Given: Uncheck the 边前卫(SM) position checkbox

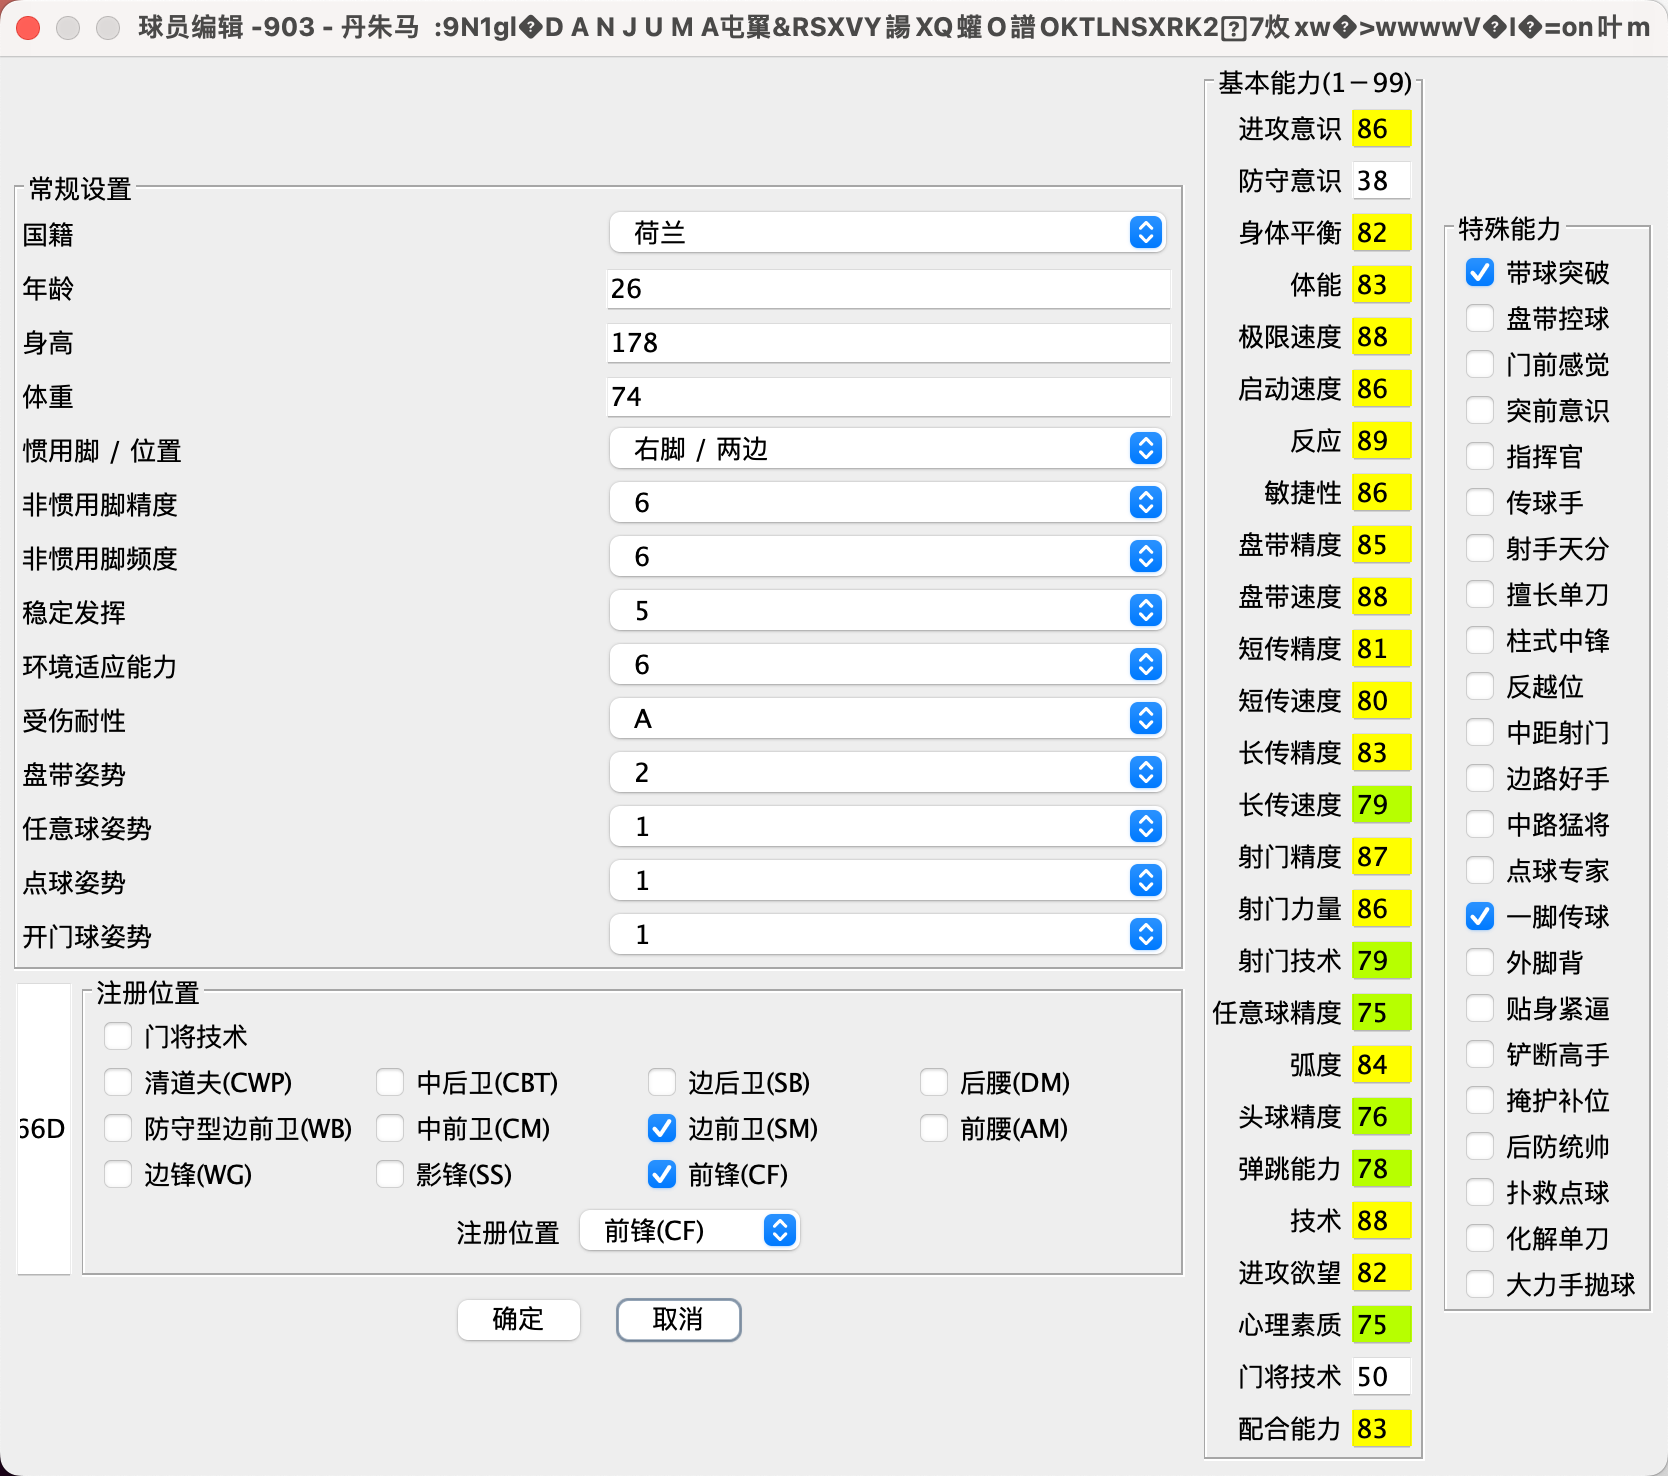Looking at the screenshot, I should click(x=662, y=1128).
